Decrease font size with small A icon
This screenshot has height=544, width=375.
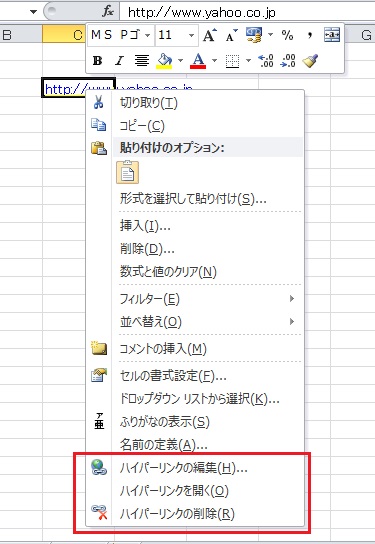pyautogui.click(x=231, y=35)
